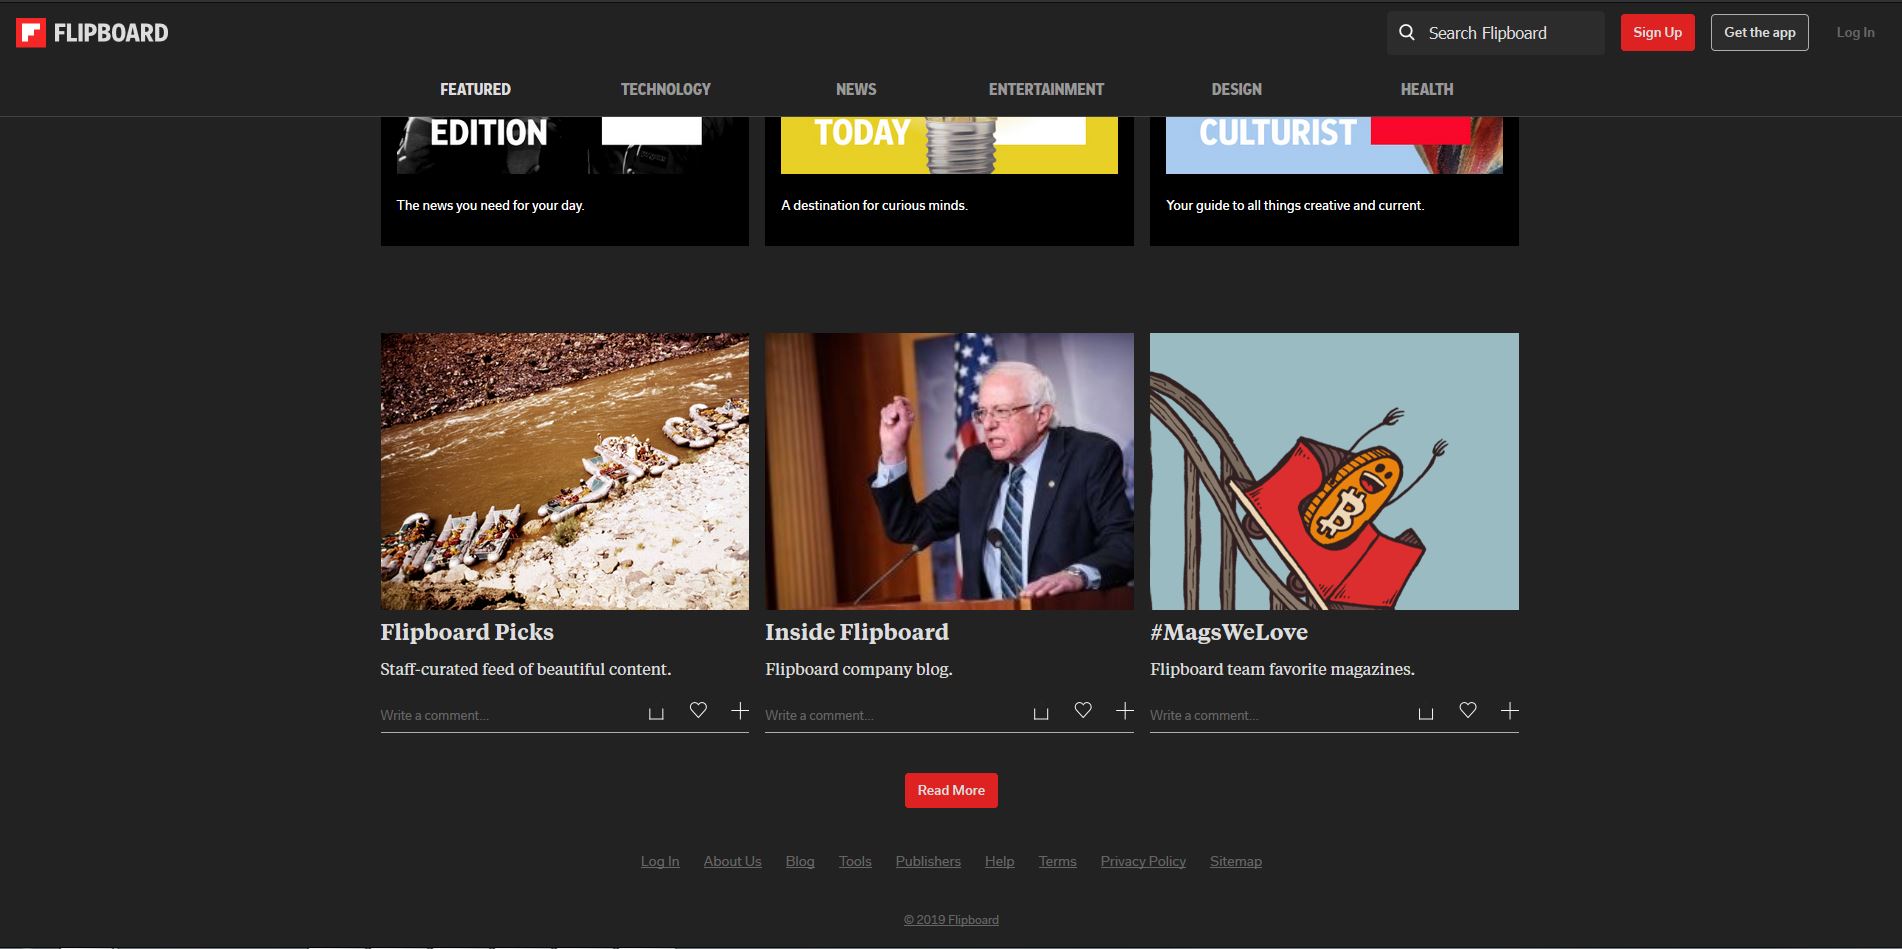1902x949 pixels.
Task: Click the footer Log In link
Action: 660,861
